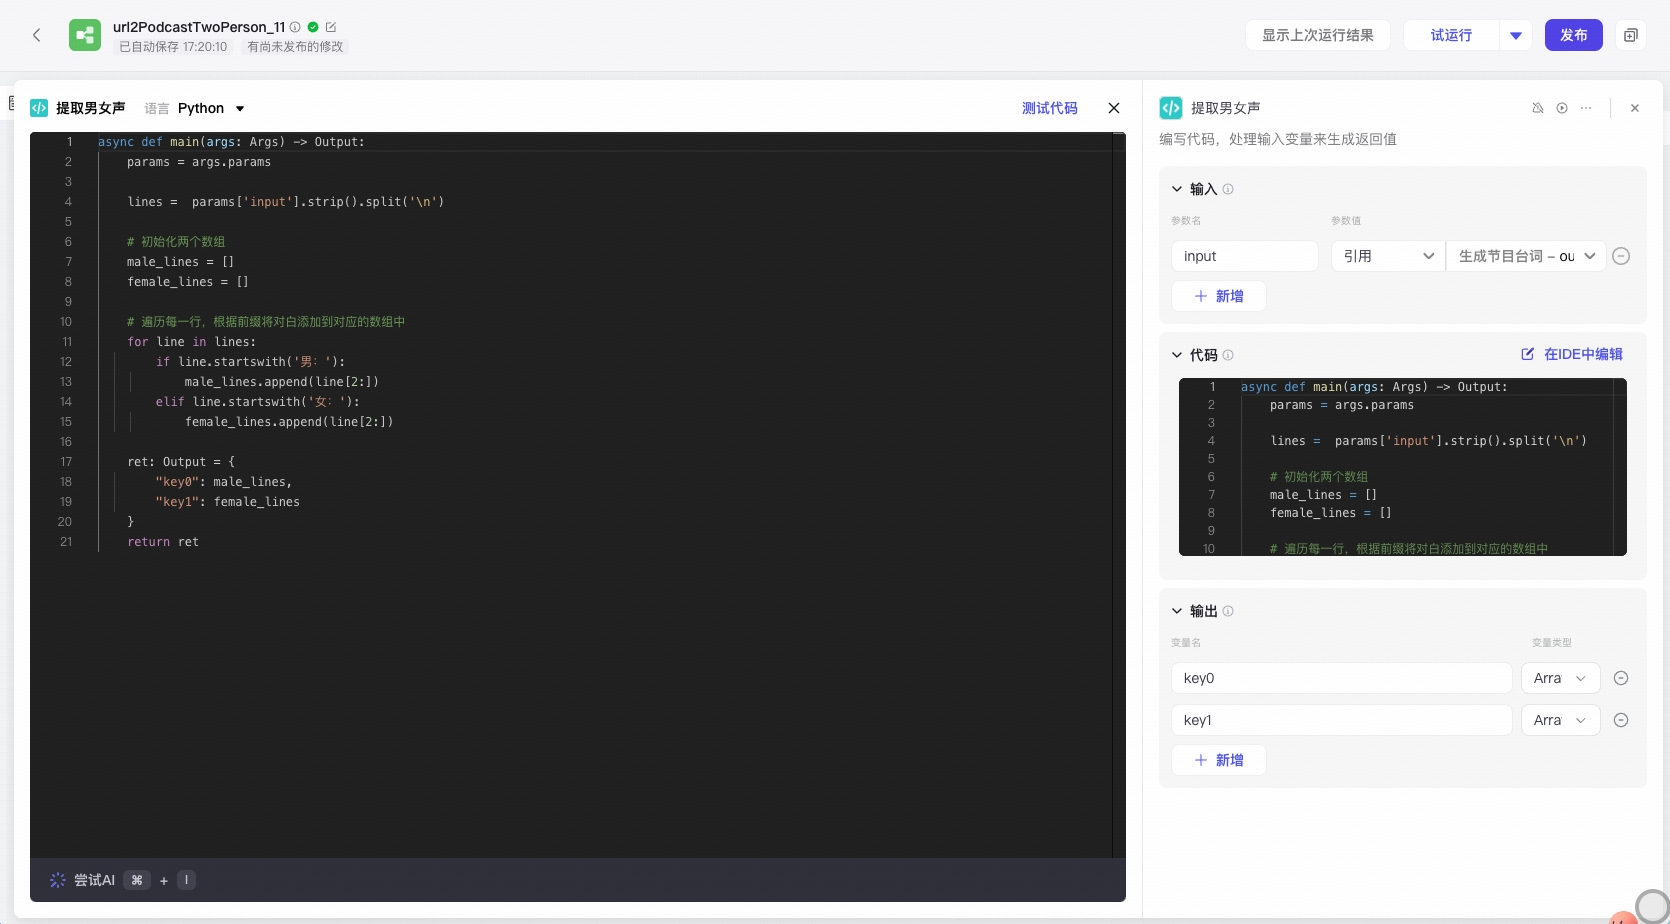The height and width of the screenshot is (924, 1670).
Task: Click the run-node play icon in side panel
Action: click(1562, 108)
